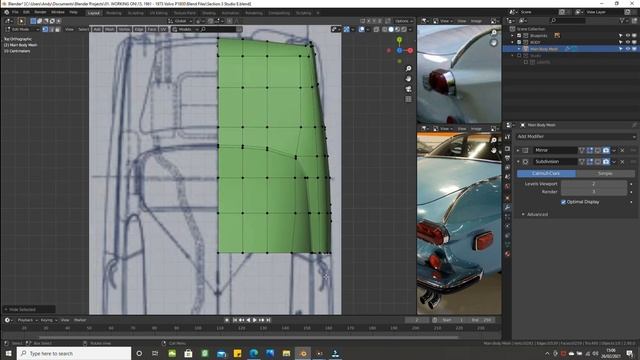Viewport: 640px width, 360px height.
Task: Open the Mesh menu in viewport header
Action: point(110,29)
